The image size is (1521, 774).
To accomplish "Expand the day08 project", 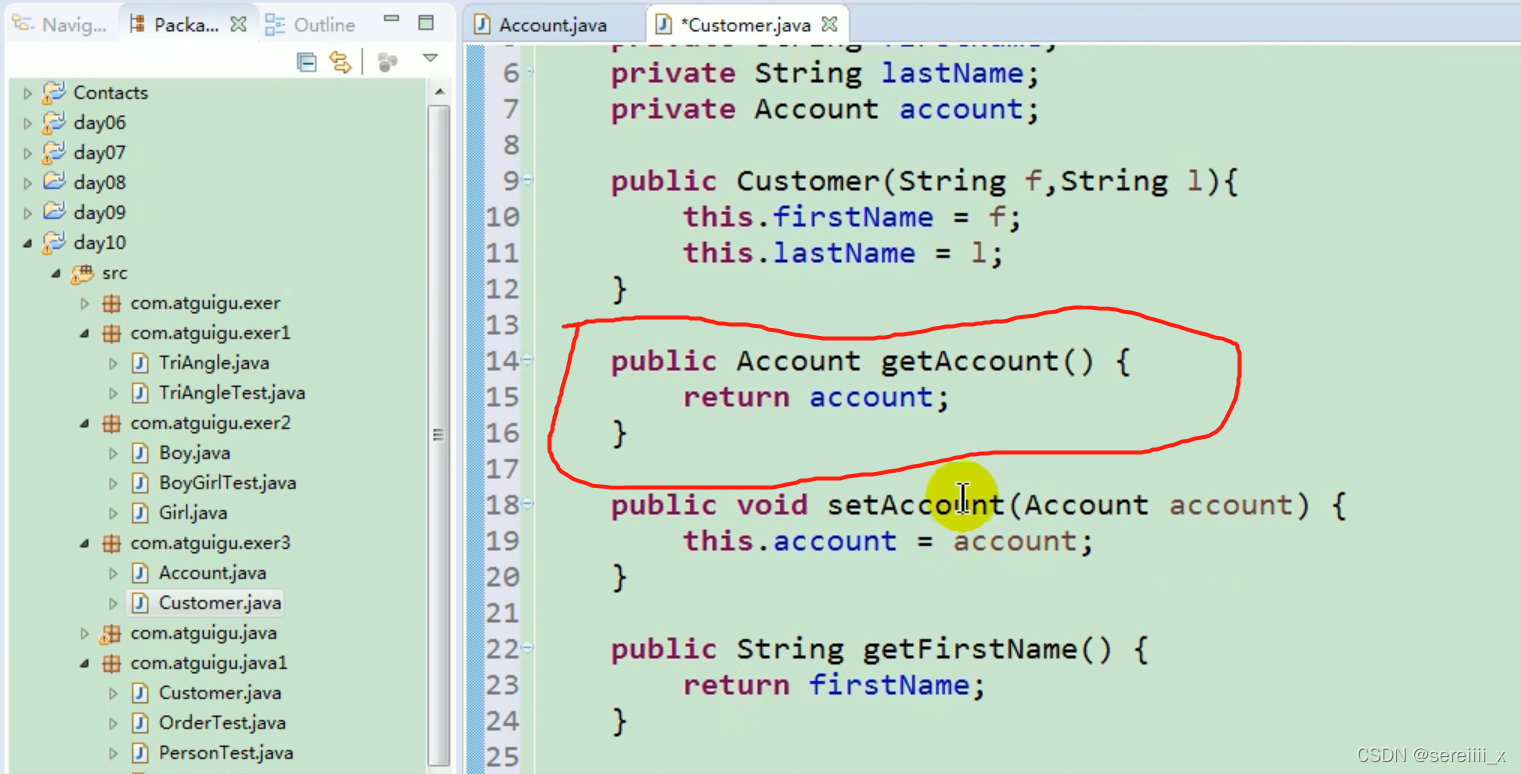I will pyautogui.click(x=27, y=183).
